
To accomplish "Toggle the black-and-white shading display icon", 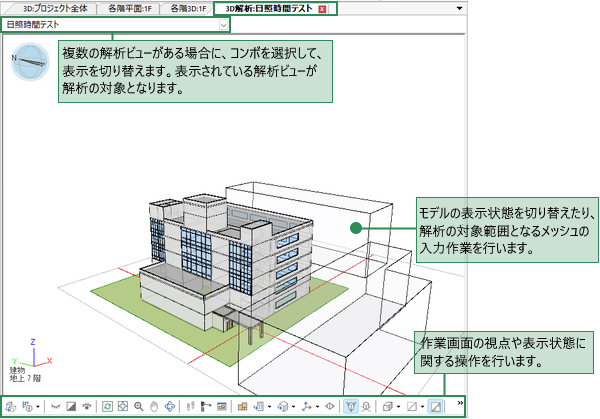I will pos(71,406).
